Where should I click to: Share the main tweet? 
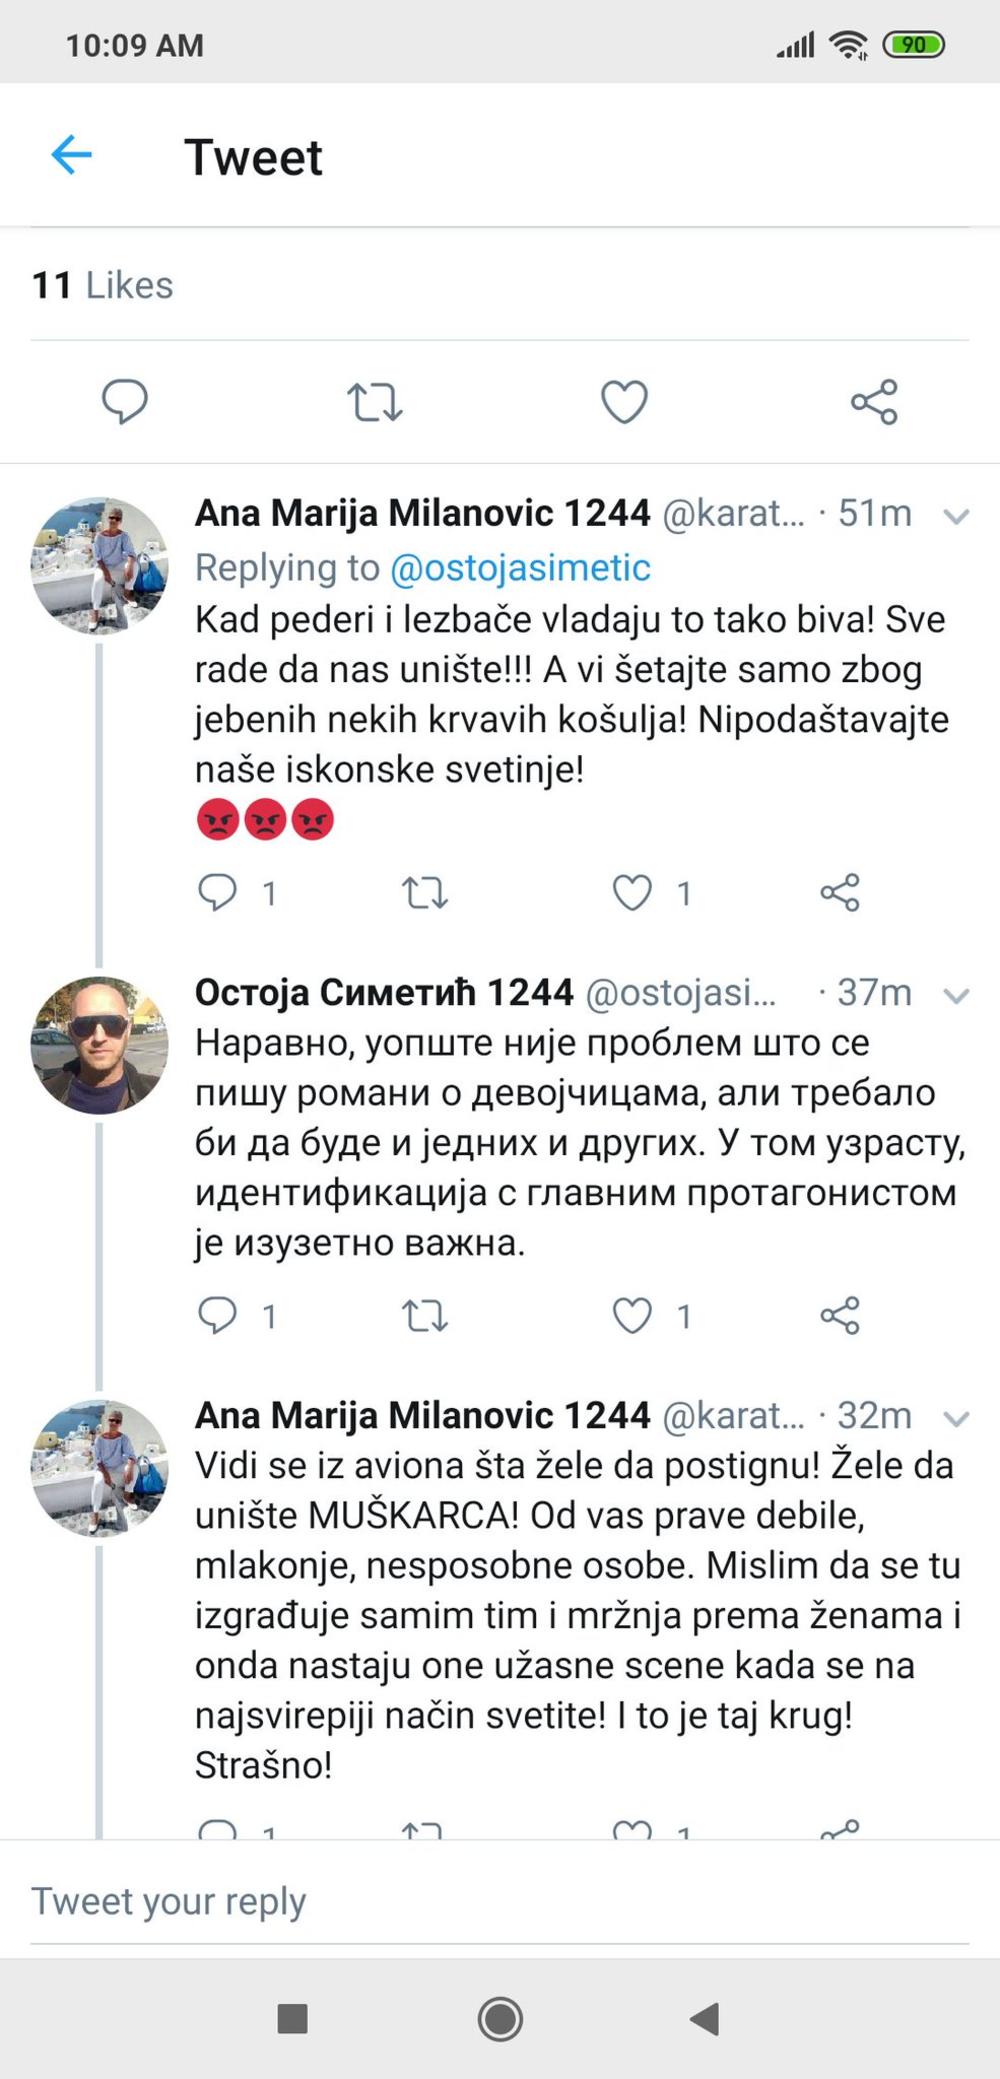click(874, 401)
